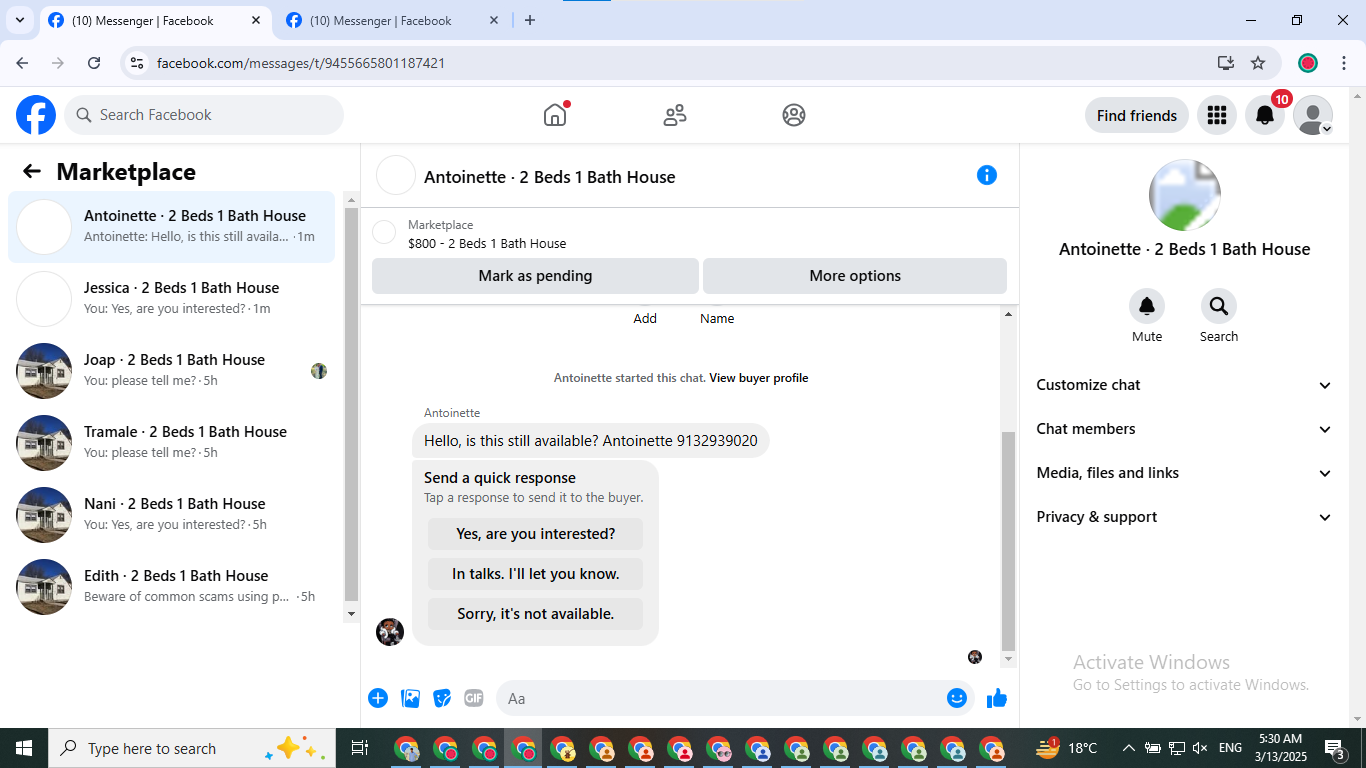Open Windows Task View

pyautogui.click(x=360, y=748)
